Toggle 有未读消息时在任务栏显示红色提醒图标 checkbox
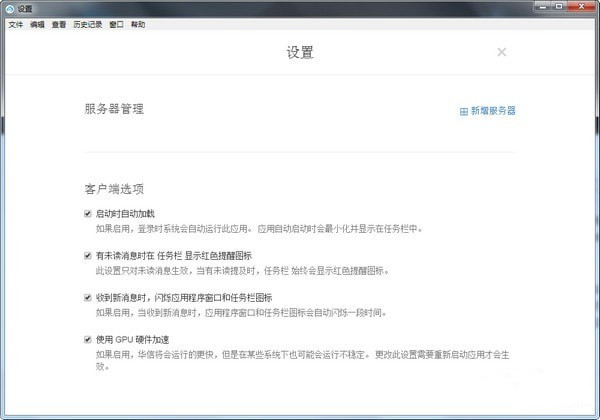 point(88,256)
